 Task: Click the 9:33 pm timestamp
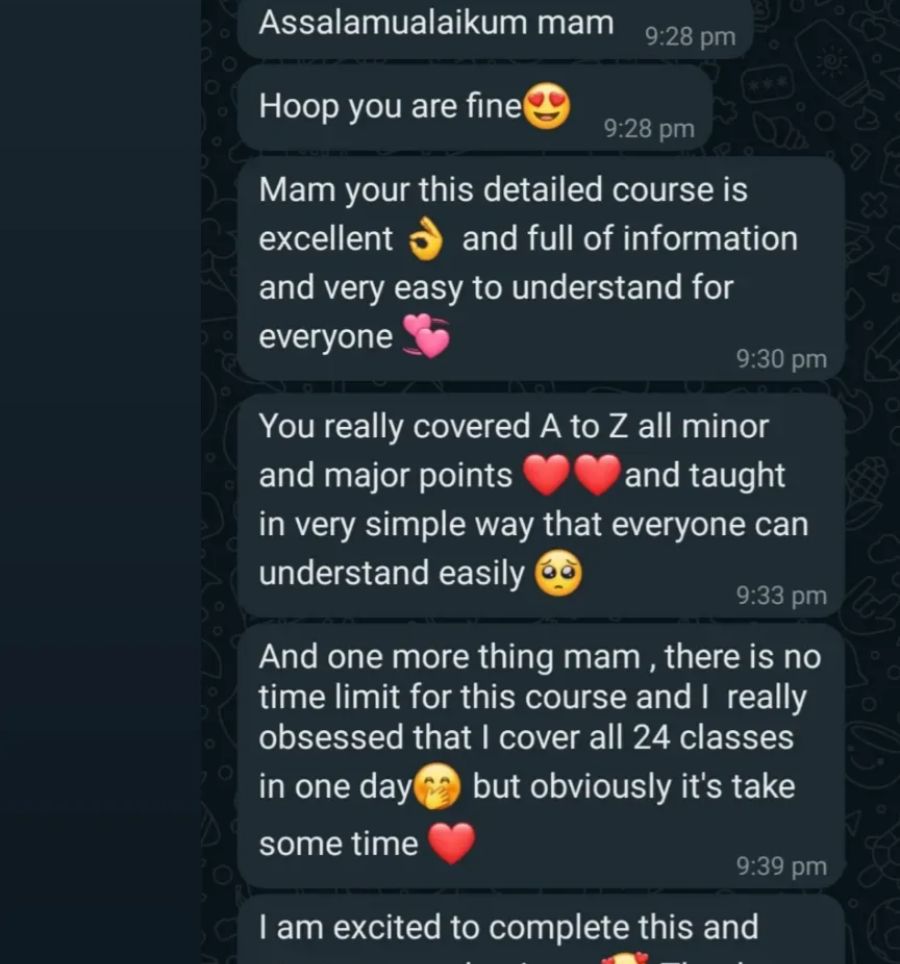pos(781,595)
